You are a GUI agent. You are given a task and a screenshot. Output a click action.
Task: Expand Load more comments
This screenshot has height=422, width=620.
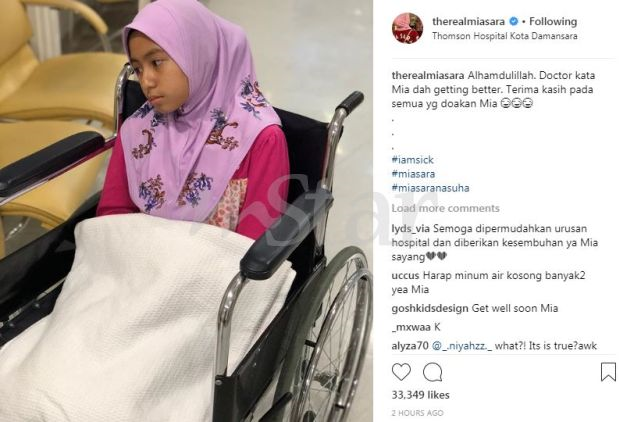point(445,208)
